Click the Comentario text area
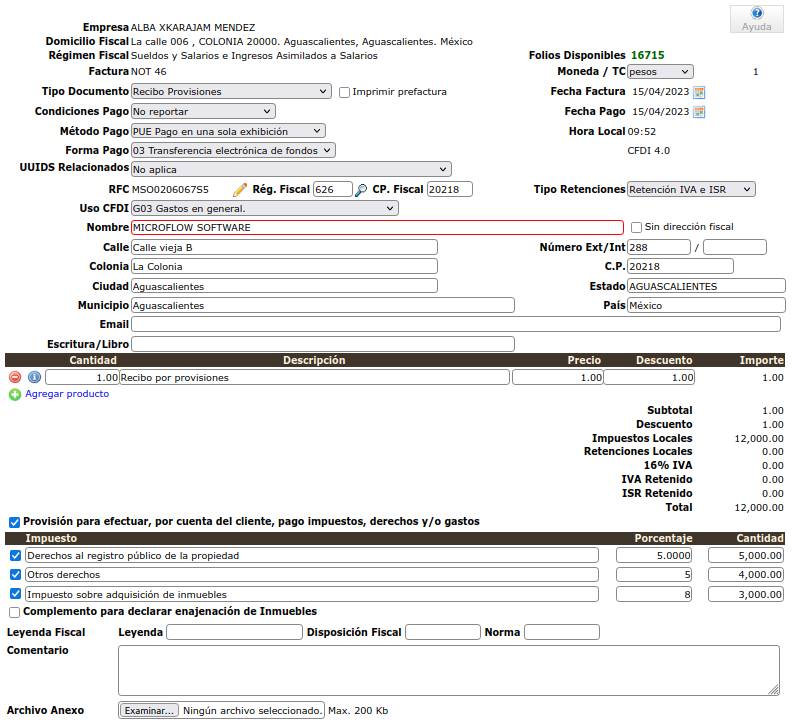798x720 pixels. click(x=449, y=670)
